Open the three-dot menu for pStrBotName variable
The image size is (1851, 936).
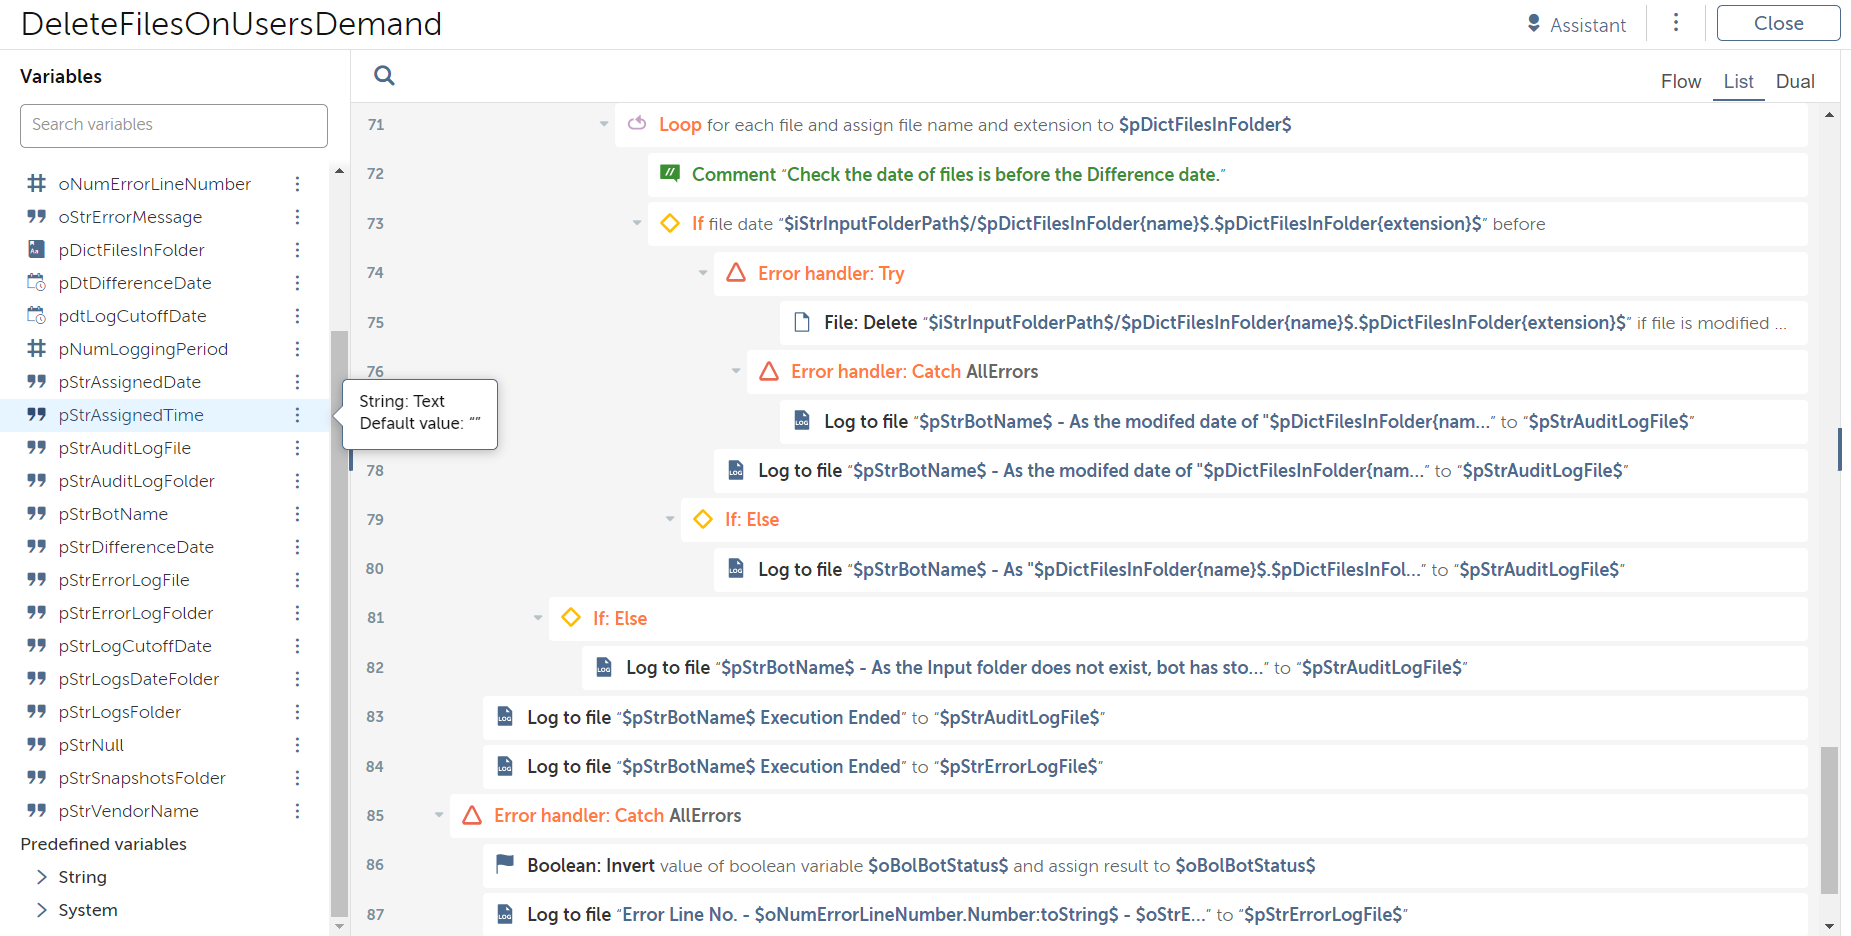point(297,514)
